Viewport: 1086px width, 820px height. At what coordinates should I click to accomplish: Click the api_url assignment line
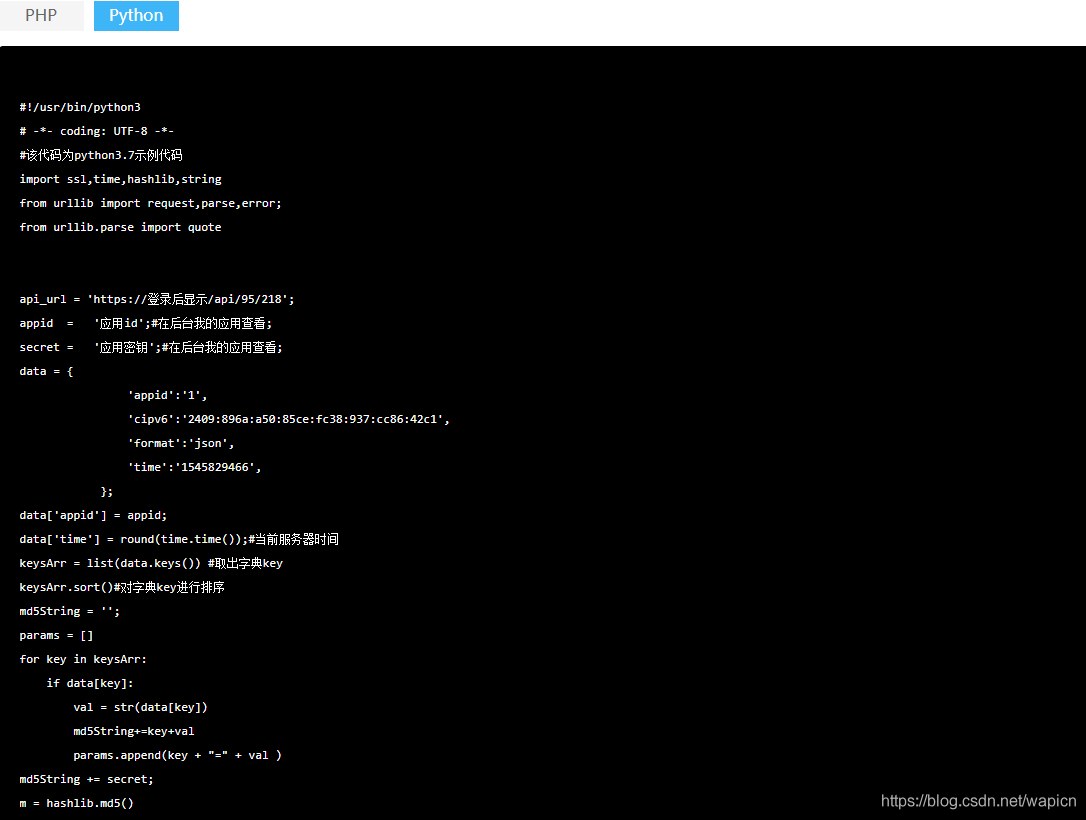click(x=157, y=299)
